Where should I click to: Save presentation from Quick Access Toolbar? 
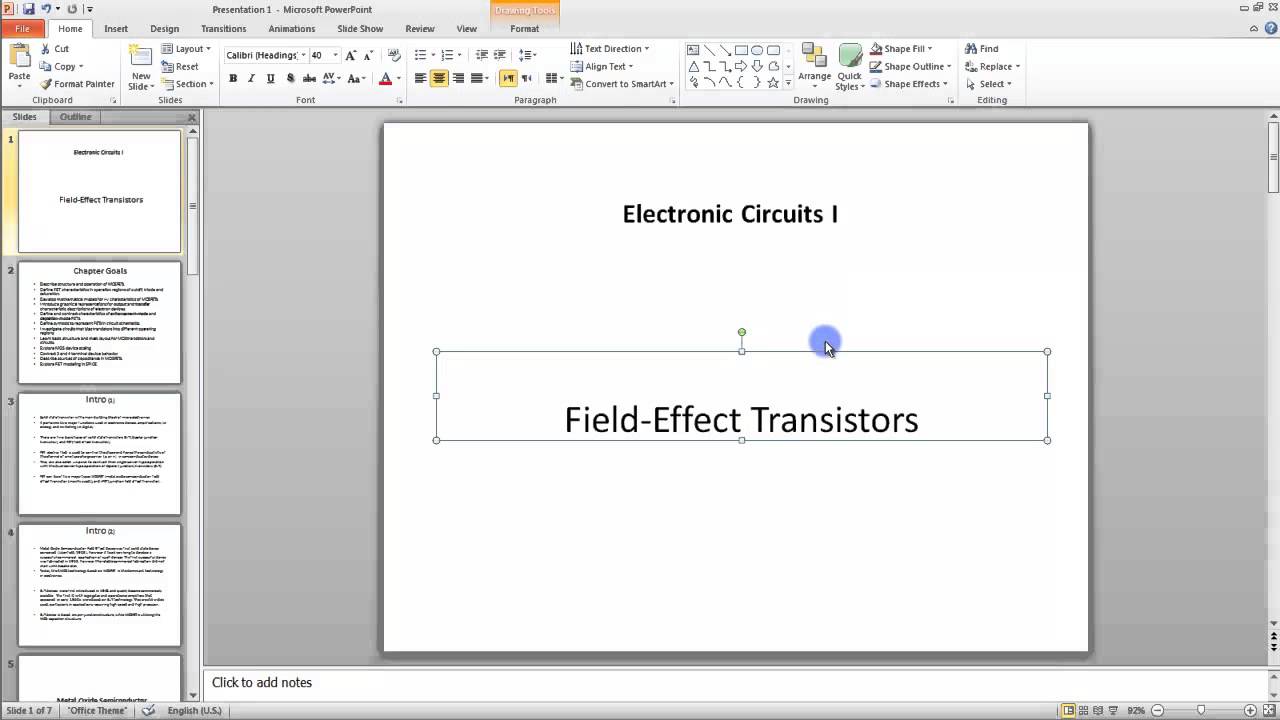point(28,9)
